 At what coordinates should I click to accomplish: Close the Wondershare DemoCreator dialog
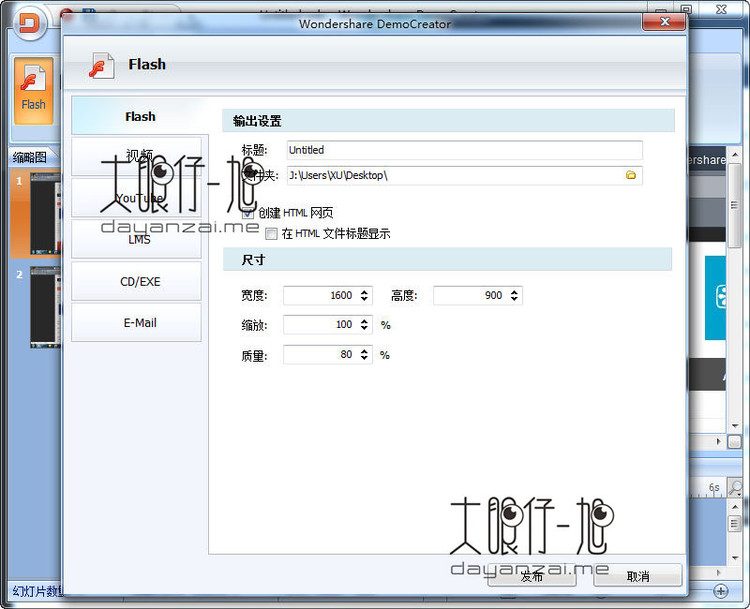[x=664, y=22]
